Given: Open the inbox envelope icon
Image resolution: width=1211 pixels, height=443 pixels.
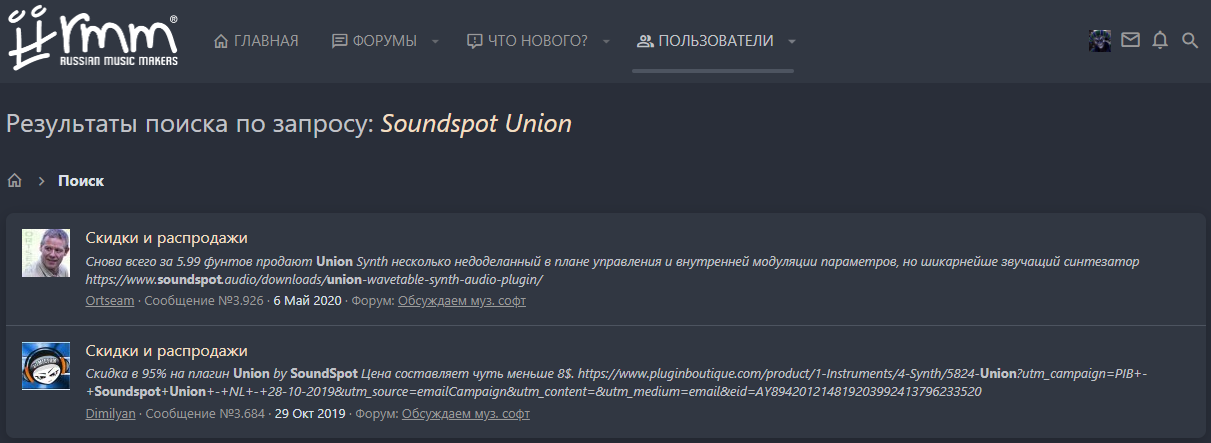Looking at the screenshot, I should (1130, 41).
